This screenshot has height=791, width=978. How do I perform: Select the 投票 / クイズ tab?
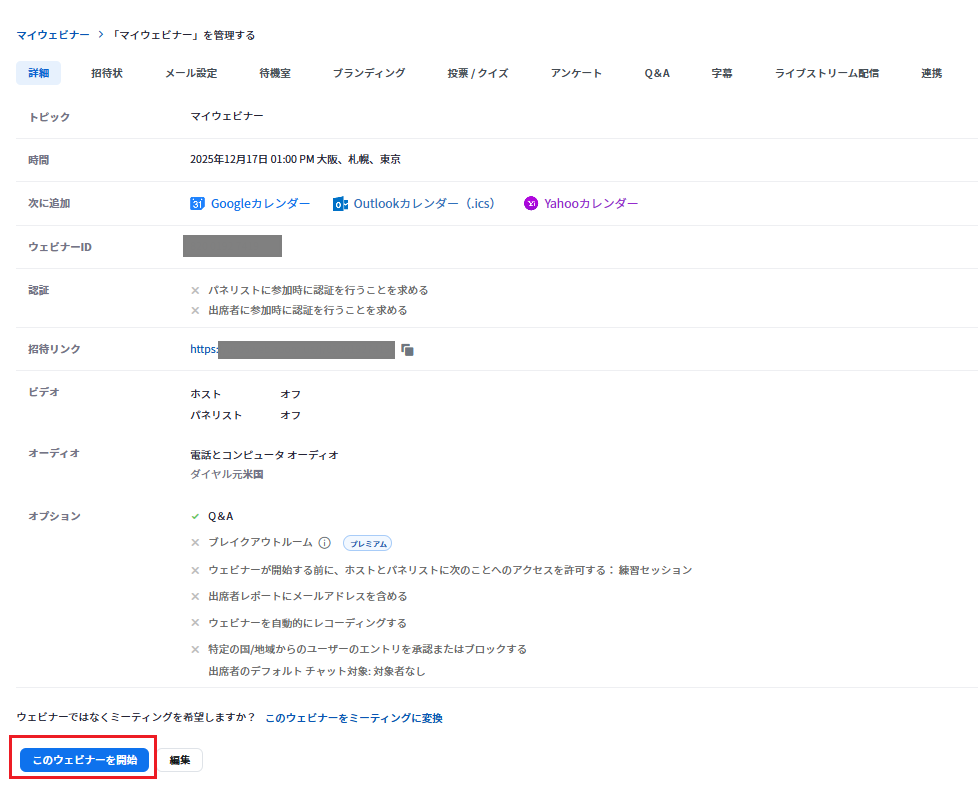click(x=478, y=73)
